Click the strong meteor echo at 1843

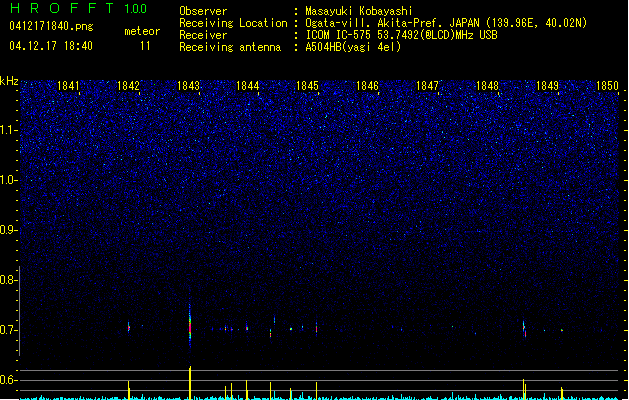pos(190,327)
